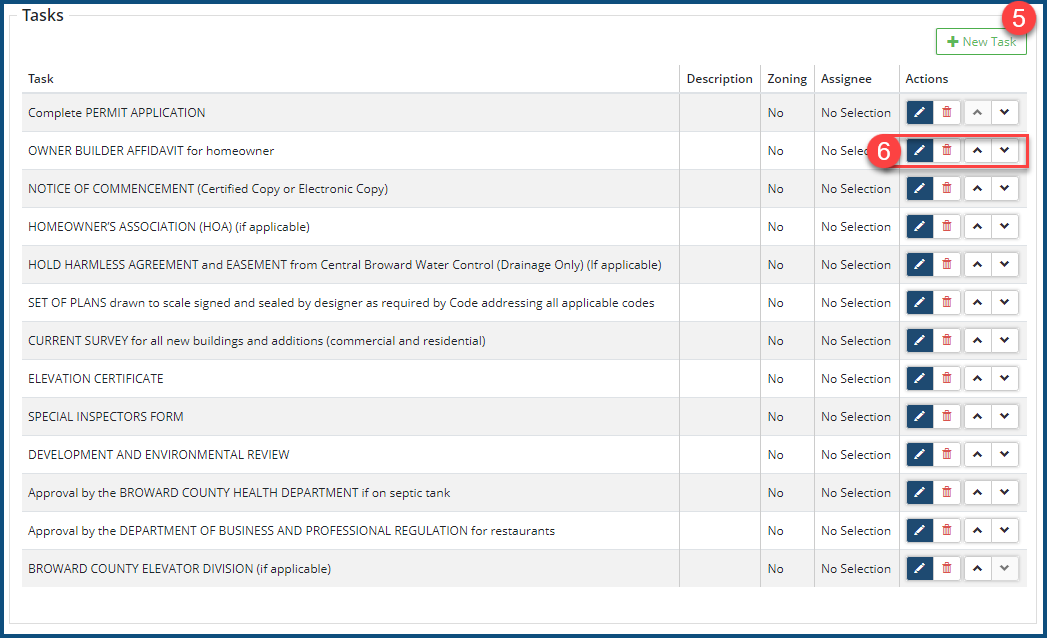Move HOMEOWNER'S ASSOCIATION task up
The image size is (1047, 638).
point(978,226)
